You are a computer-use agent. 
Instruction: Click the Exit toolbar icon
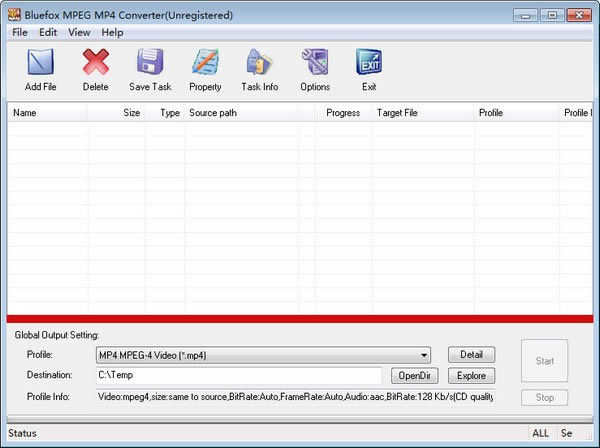369,62
